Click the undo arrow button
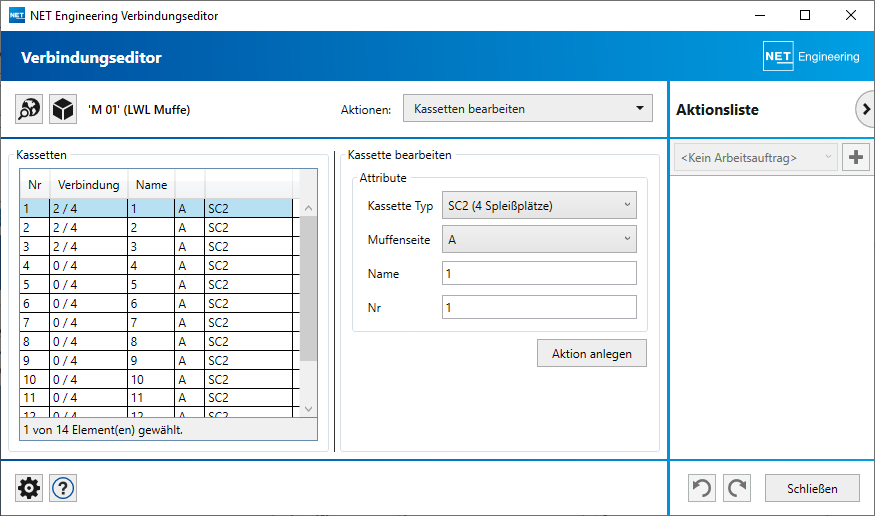 [702, 488]
